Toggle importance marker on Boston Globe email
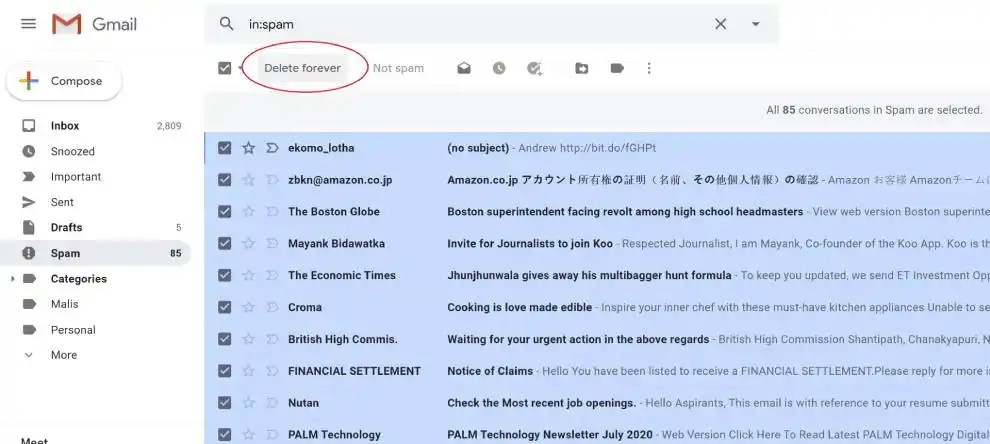 point(272,212)
